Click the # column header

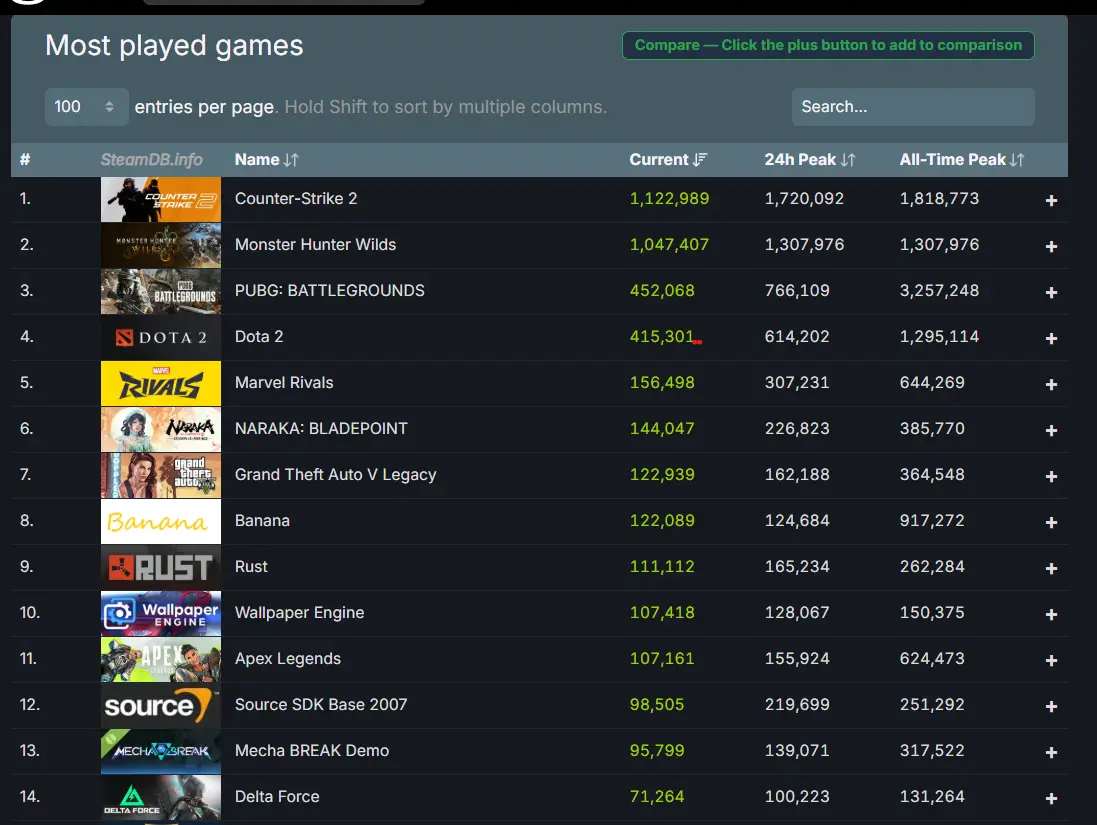(25, 160)
